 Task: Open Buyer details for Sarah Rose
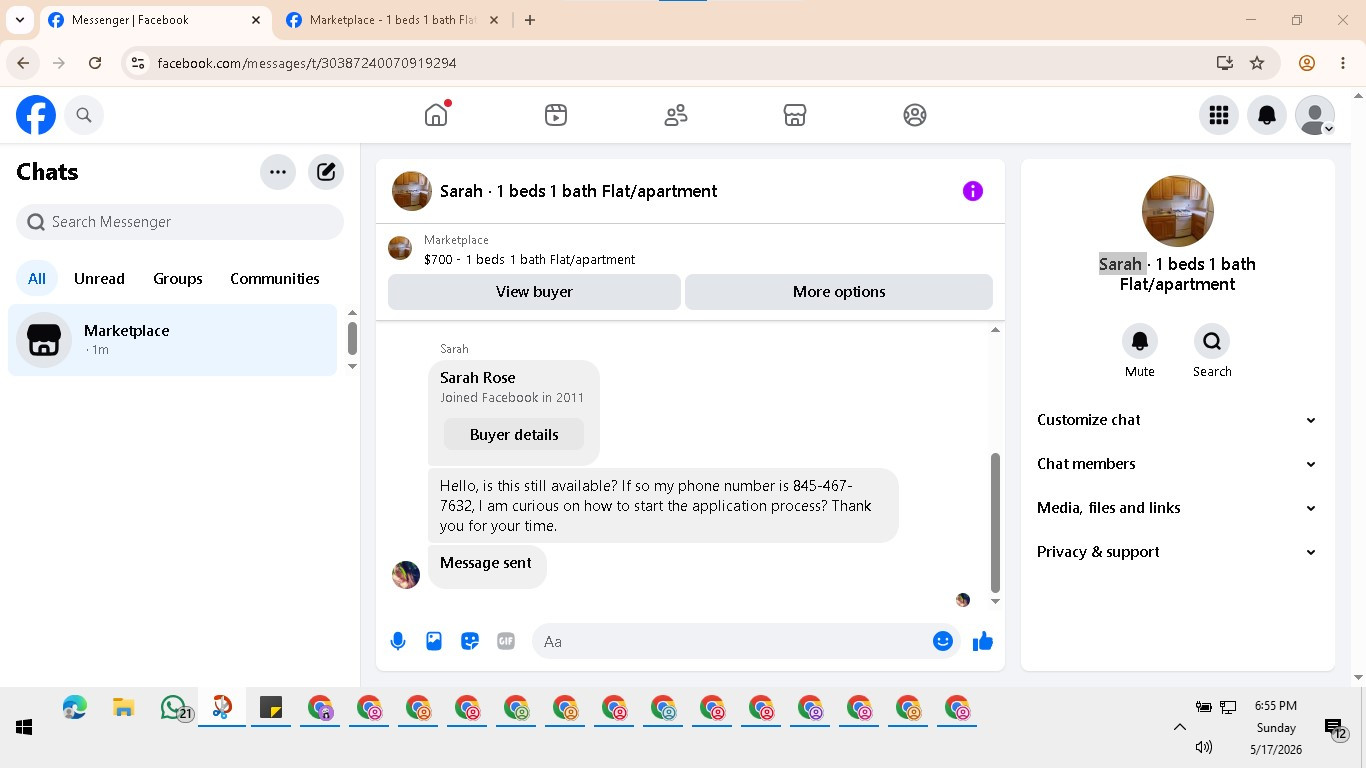pyautogui.click(x=514, y=435)
